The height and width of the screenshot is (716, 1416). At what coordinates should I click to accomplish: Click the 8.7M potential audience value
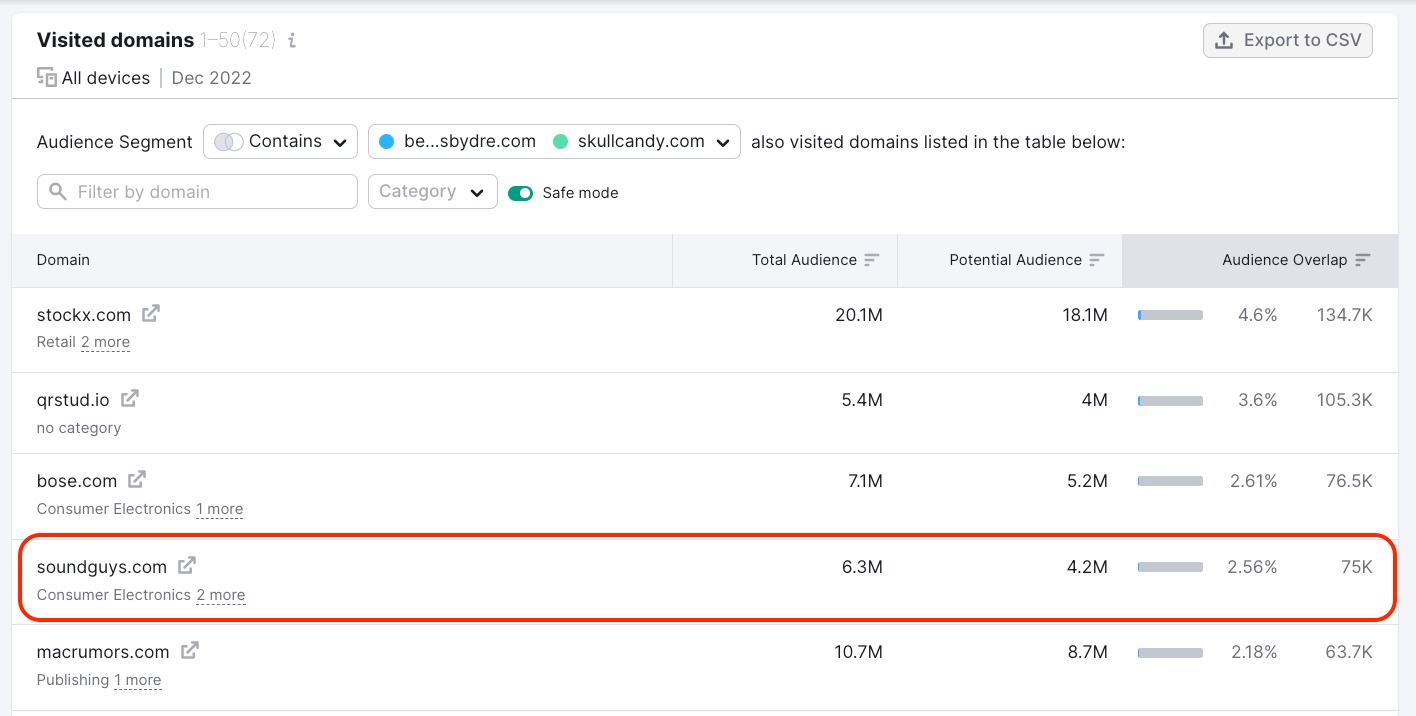[x=1087, y=652]
